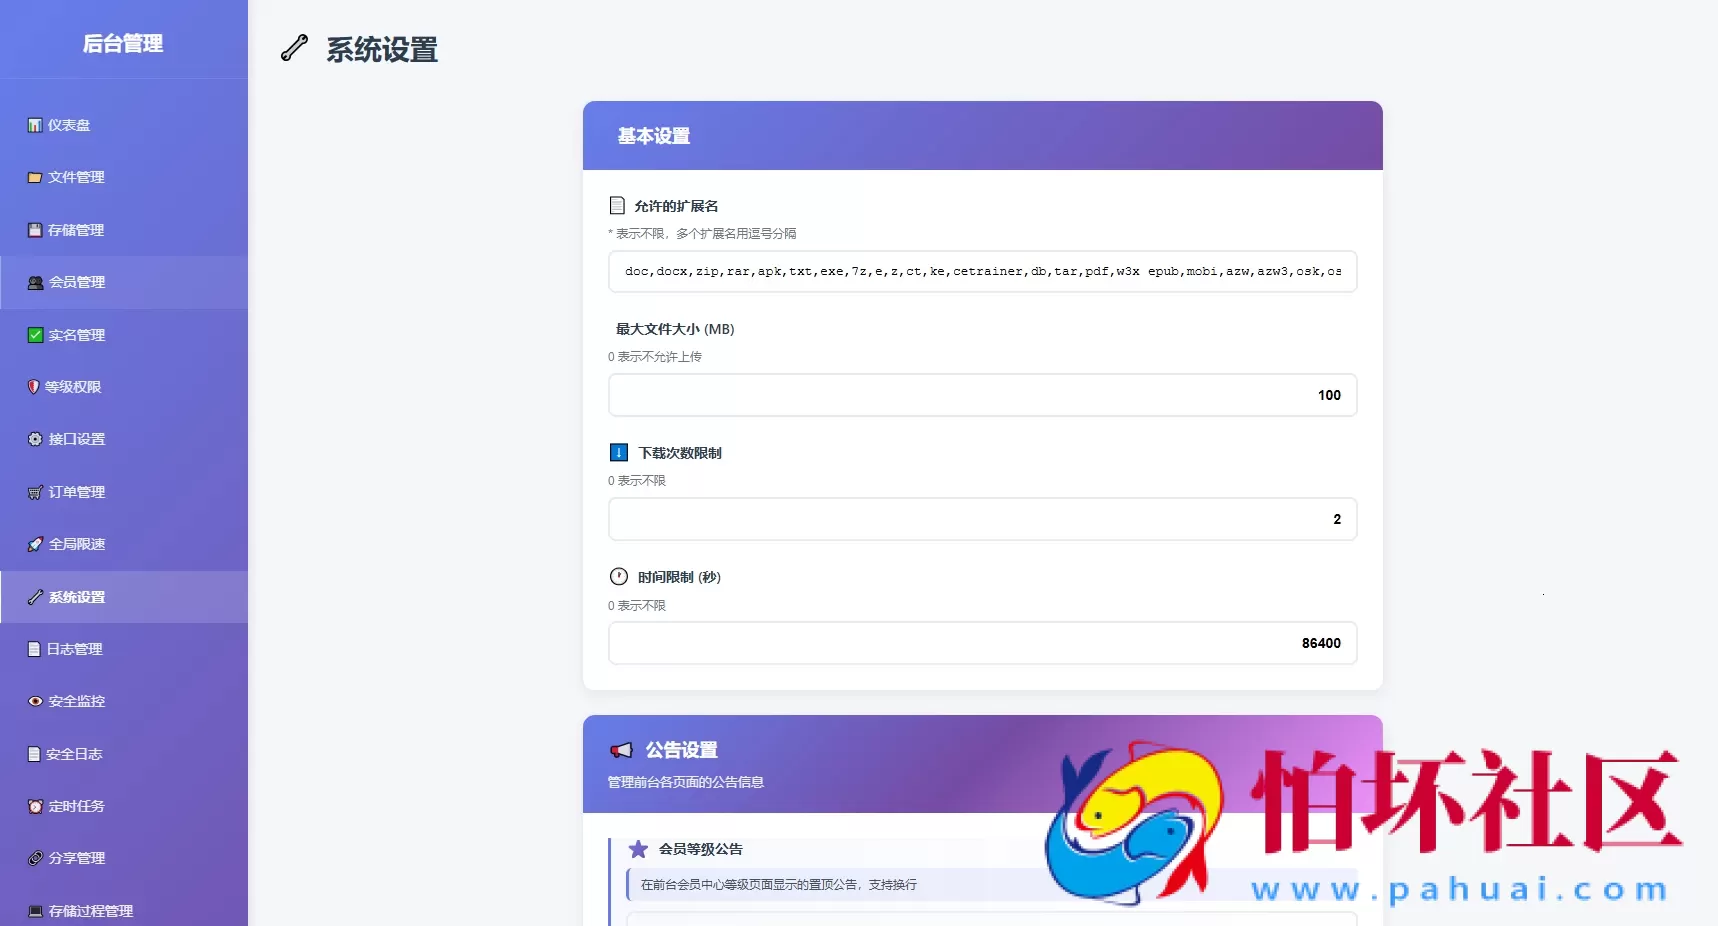This screenshot has width=1718, height=926.
Task: Open the 日志管理 menu item
Action: pyautogui.click(x=75, y=649)
